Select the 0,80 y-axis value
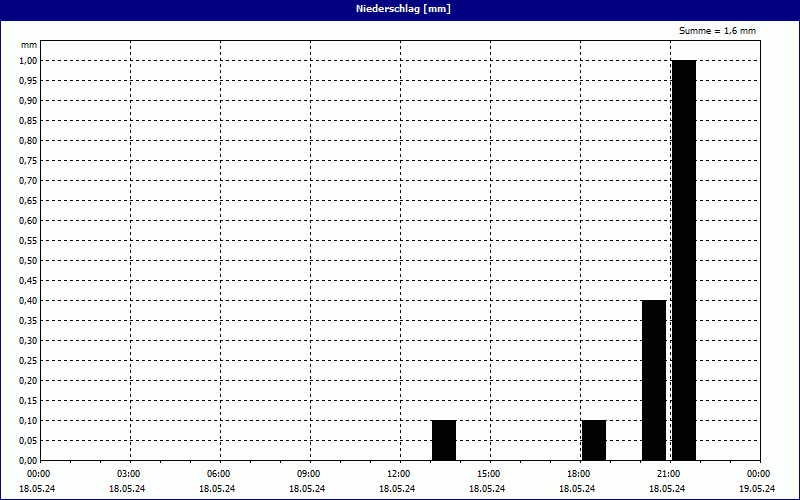This screenshot has width=800, height=500. click(29, 141)
